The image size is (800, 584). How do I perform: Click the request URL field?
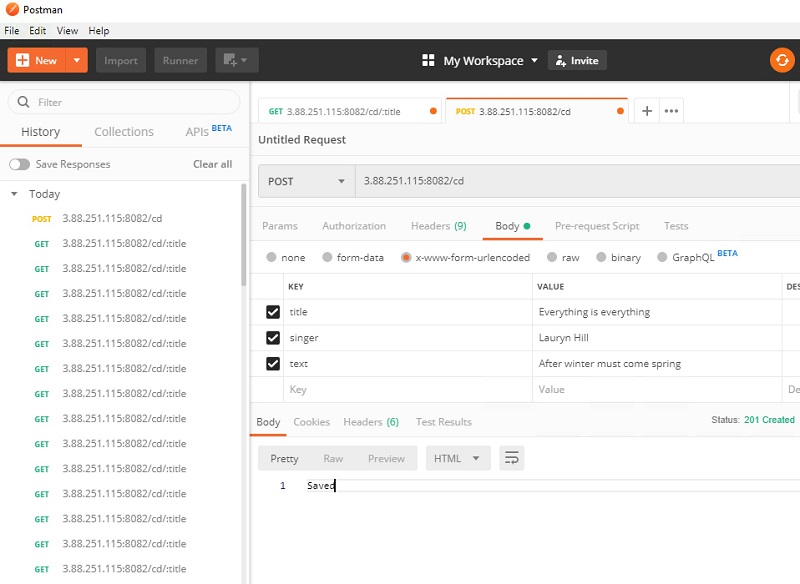tap(578, 181)
